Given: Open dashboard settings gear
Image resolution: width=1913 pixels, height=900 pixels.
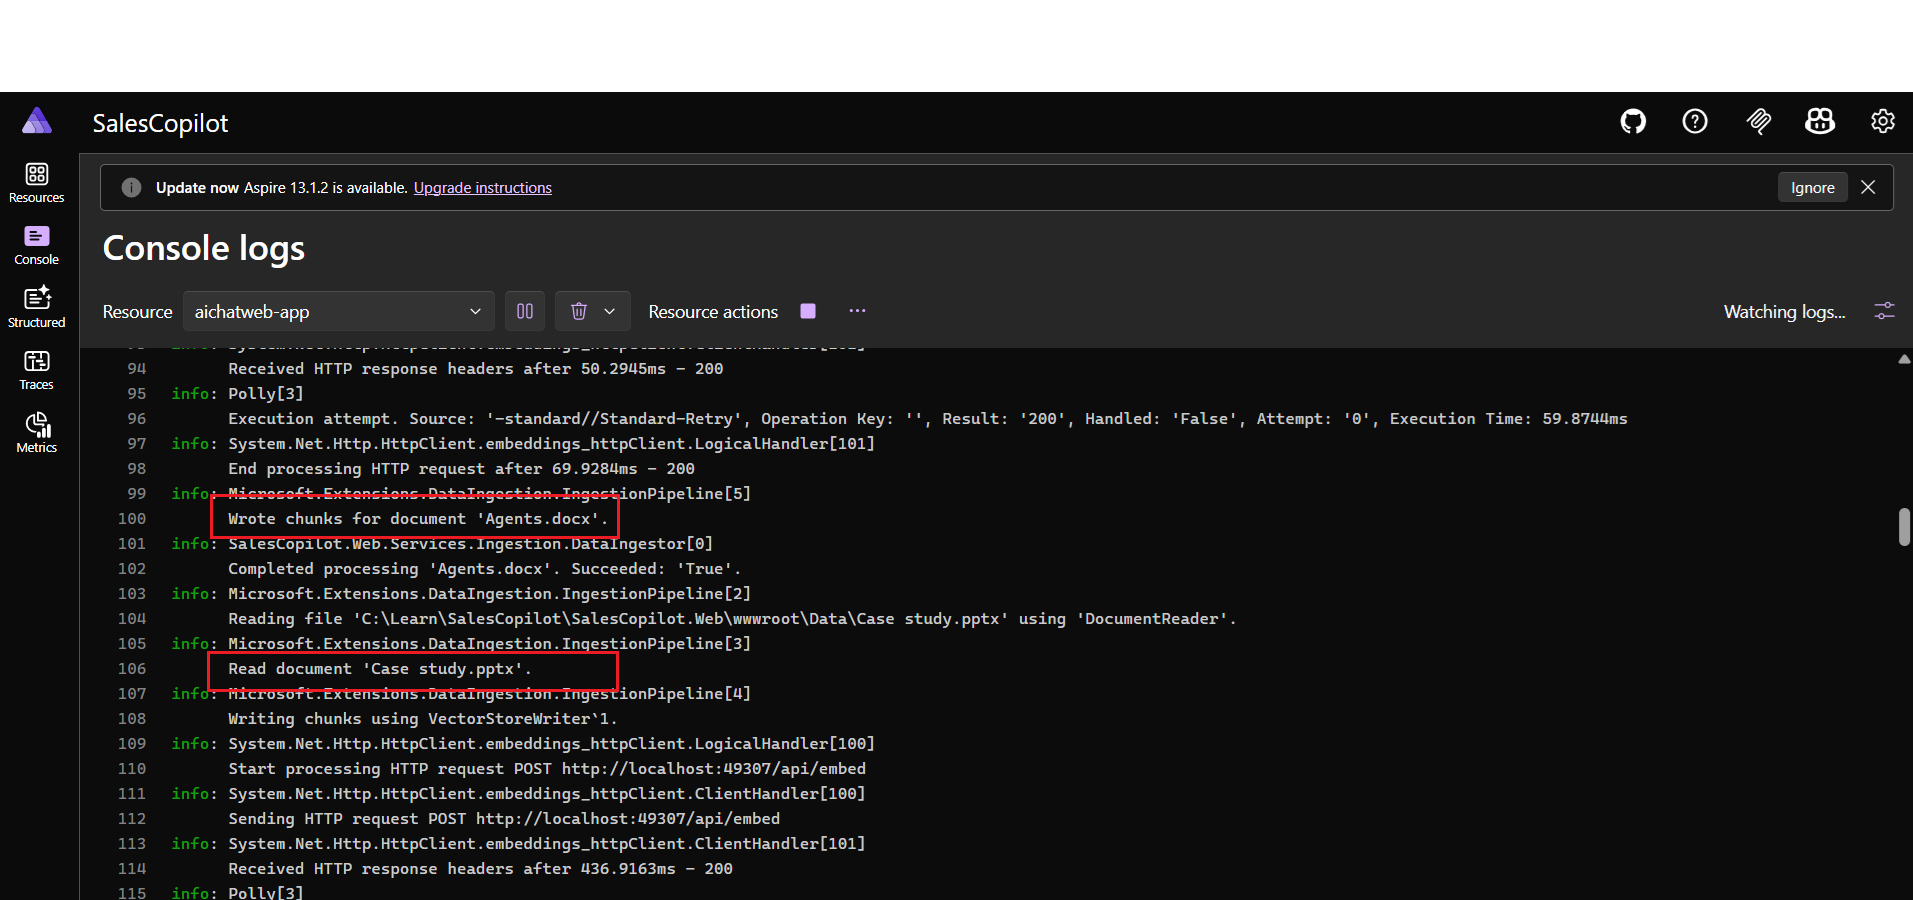Looking at the screenshot, I should 1881,121.
